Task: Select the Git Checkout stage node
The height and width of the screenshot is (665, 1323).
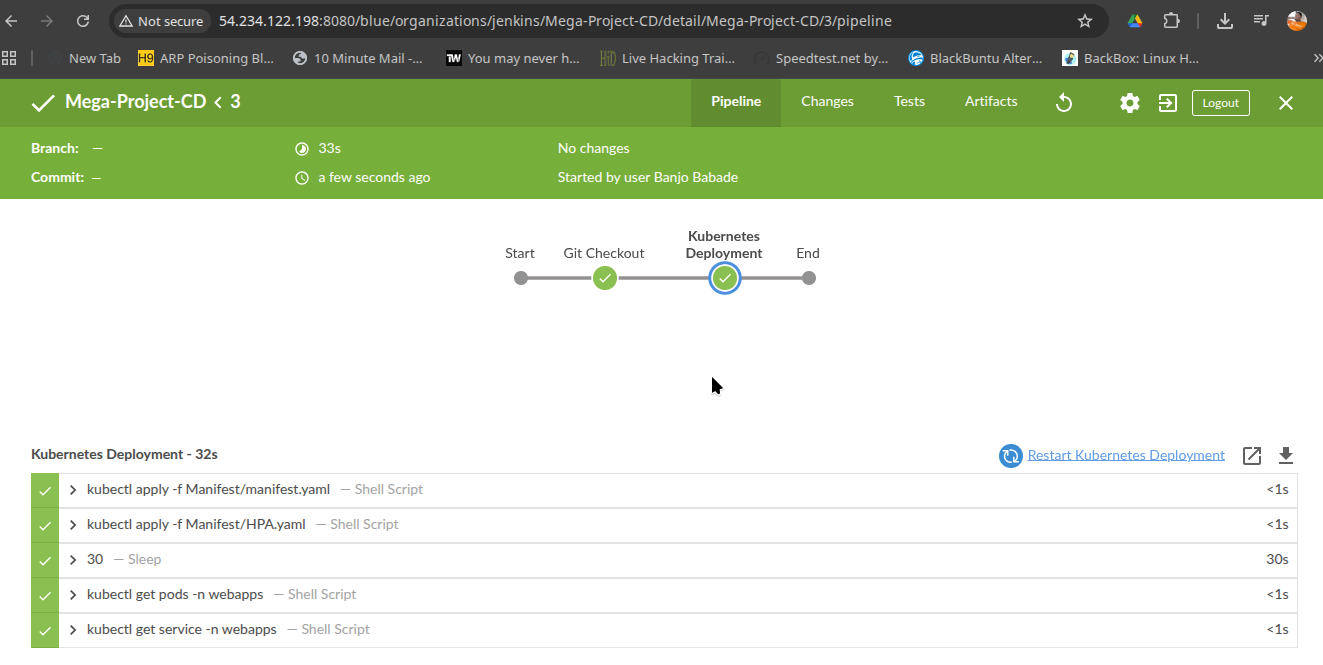Action: coord(604,278)
